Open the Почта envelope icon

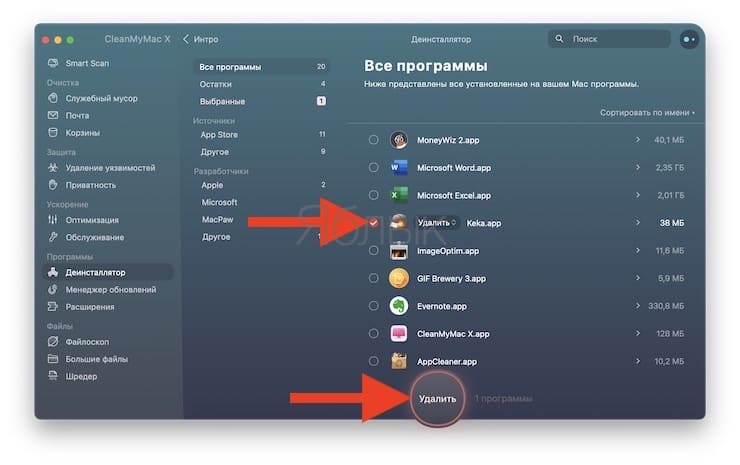pyautogui.click(x=53, y=115)
